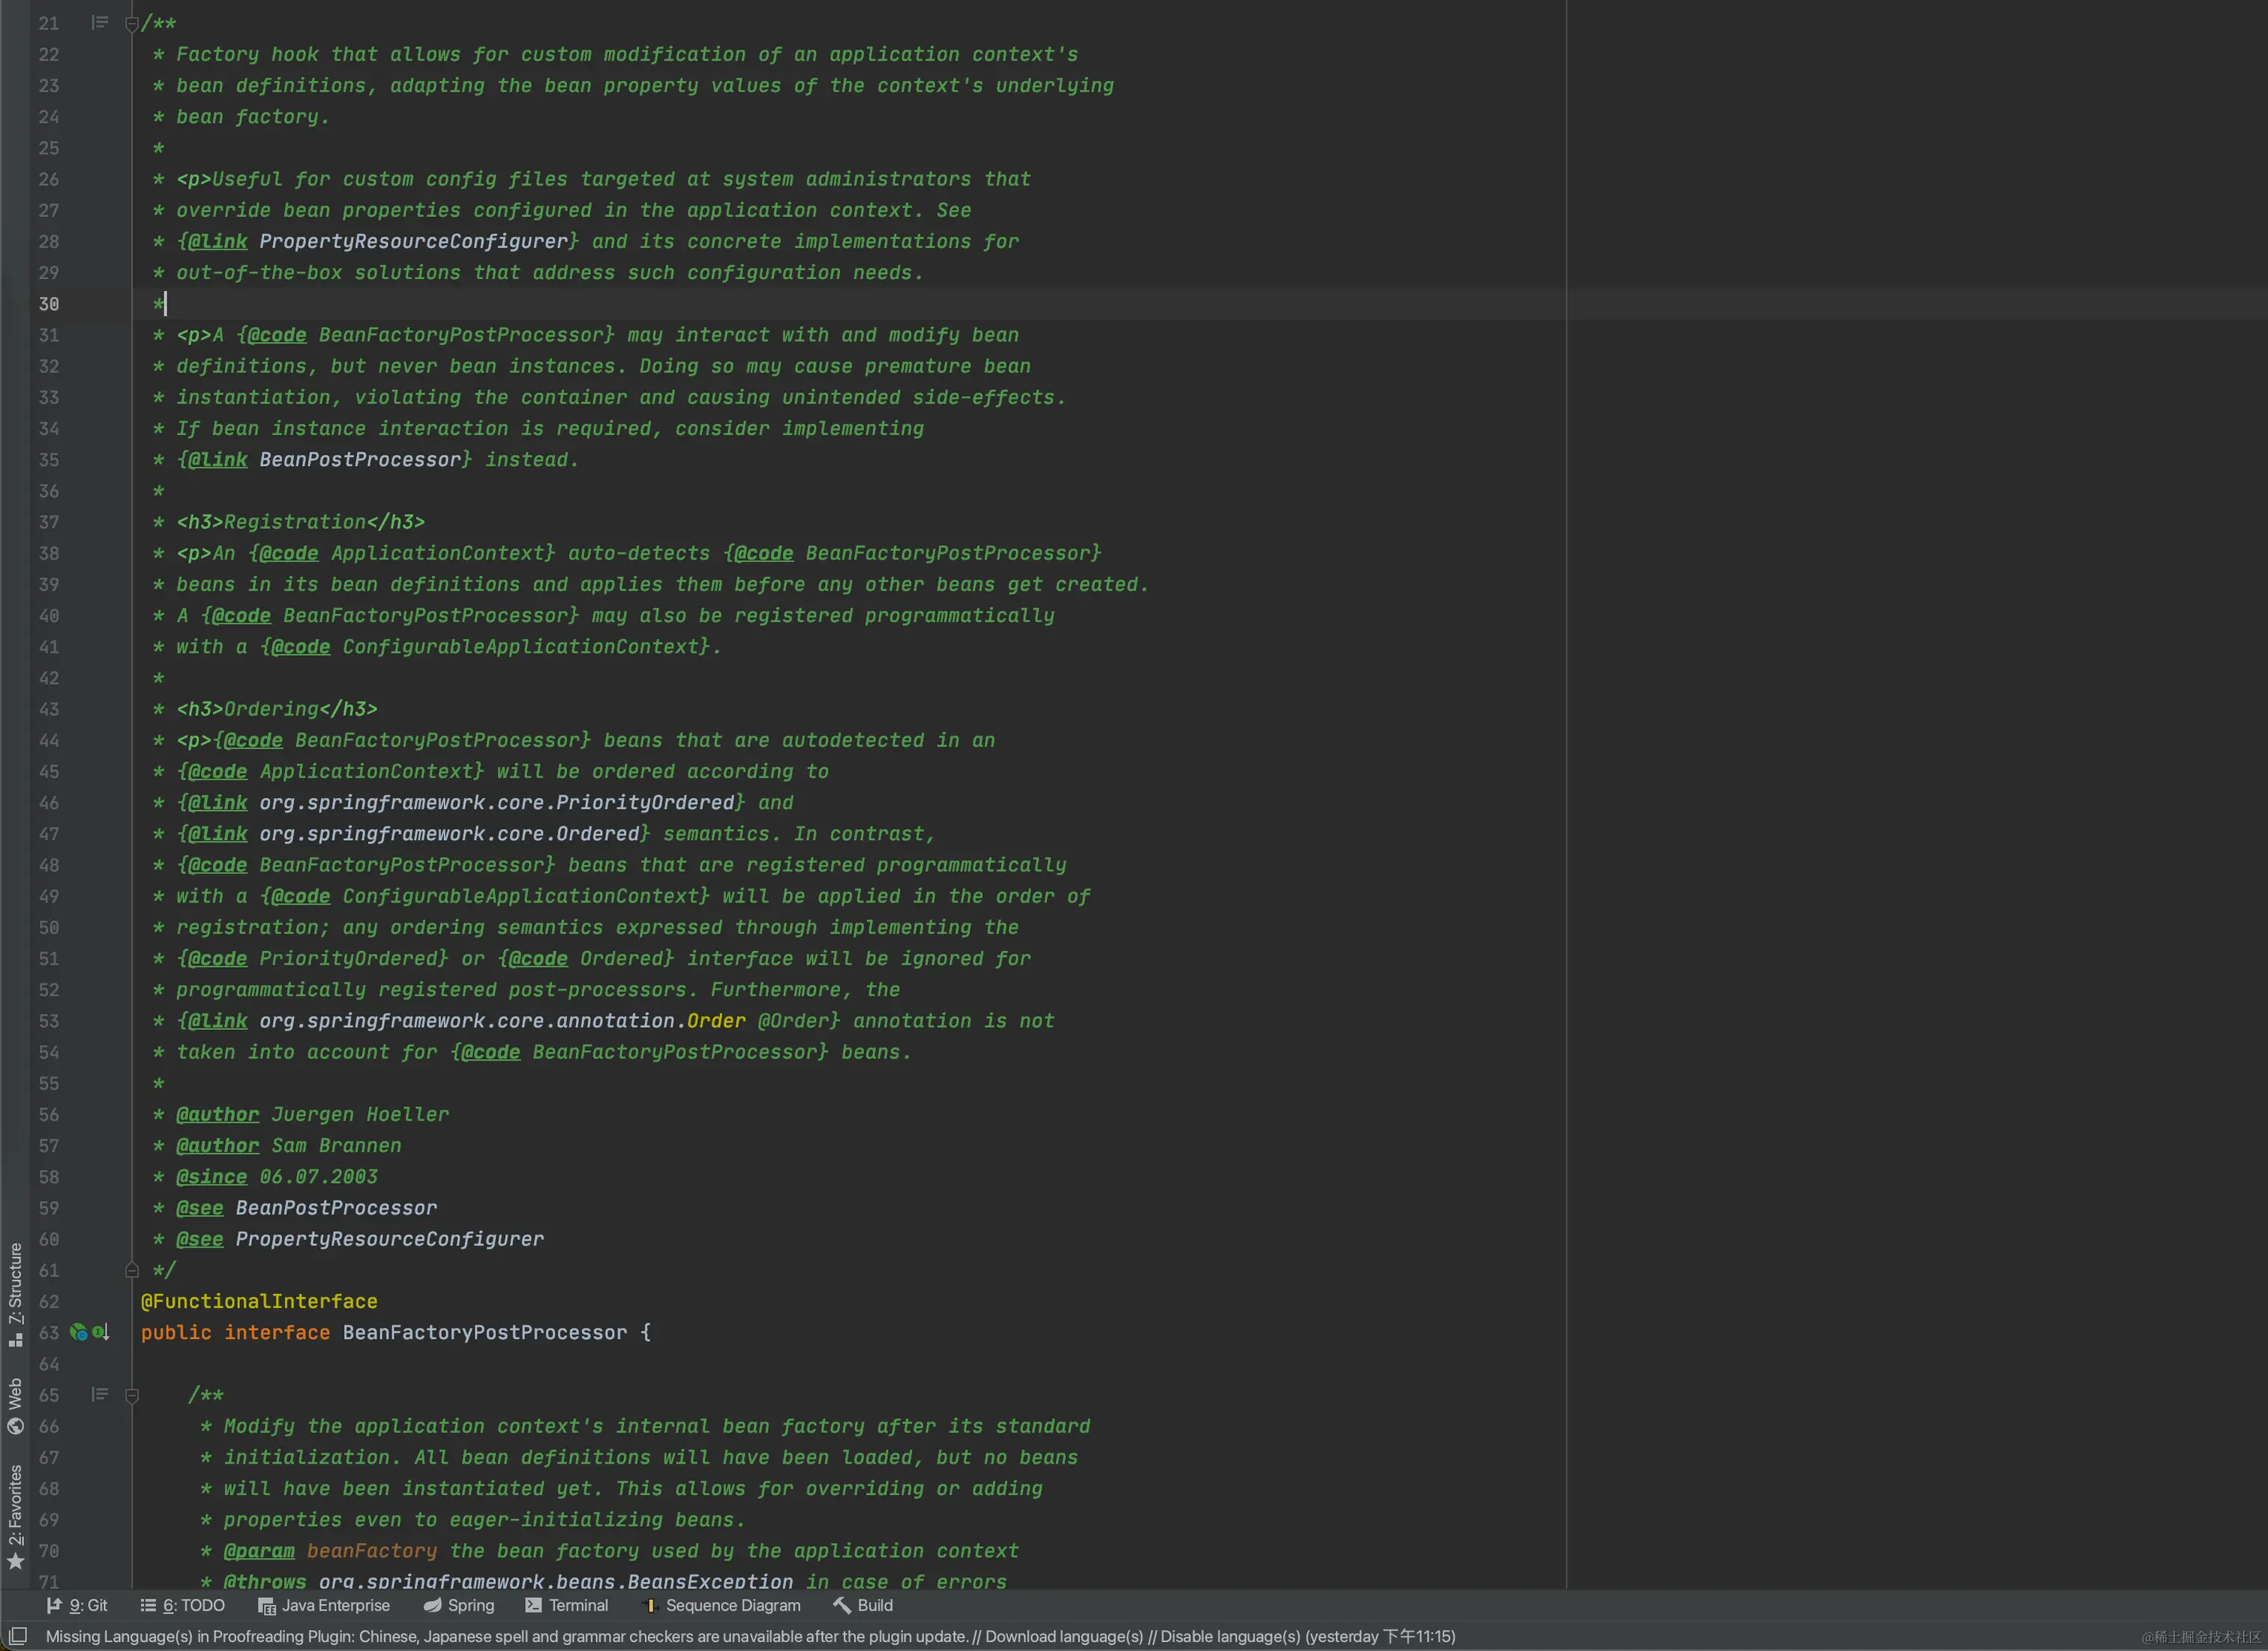Click the tool windows quick-access icon in status bar
Viewport: 2268px width, 1651px height.
tap(17, 1636)
